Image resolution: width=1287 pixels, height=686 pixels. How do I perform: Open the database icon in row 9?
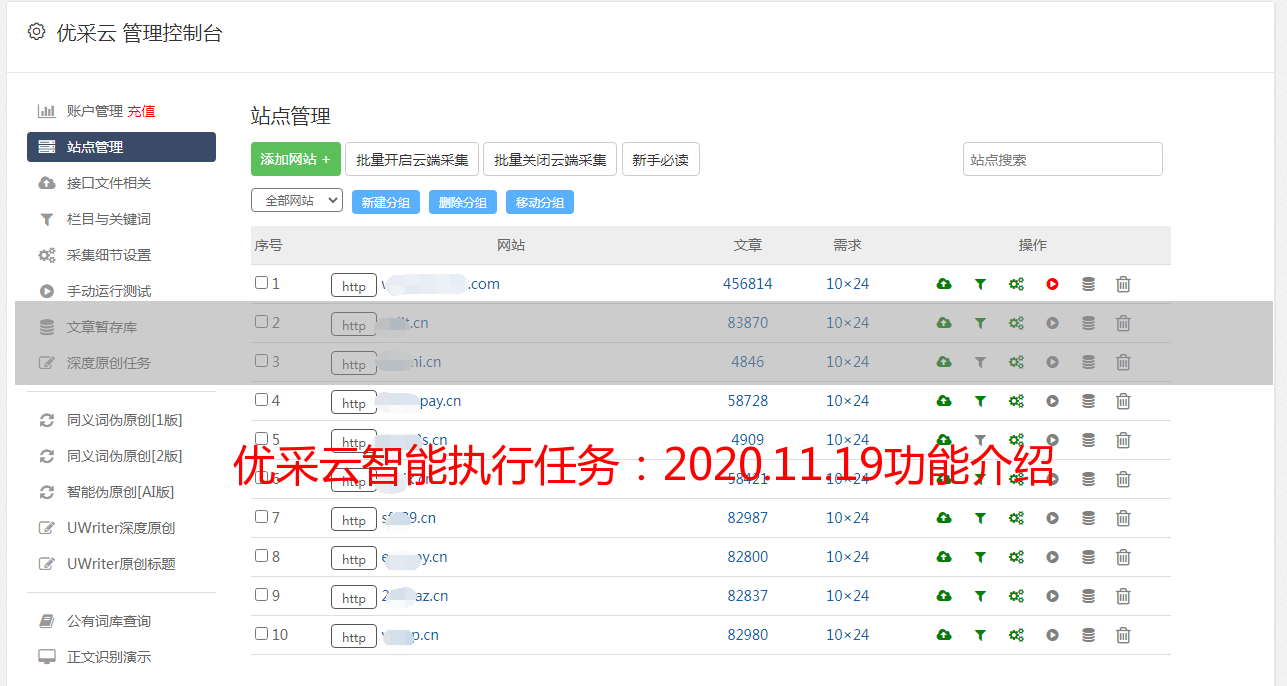click(x=1088, y=596)
